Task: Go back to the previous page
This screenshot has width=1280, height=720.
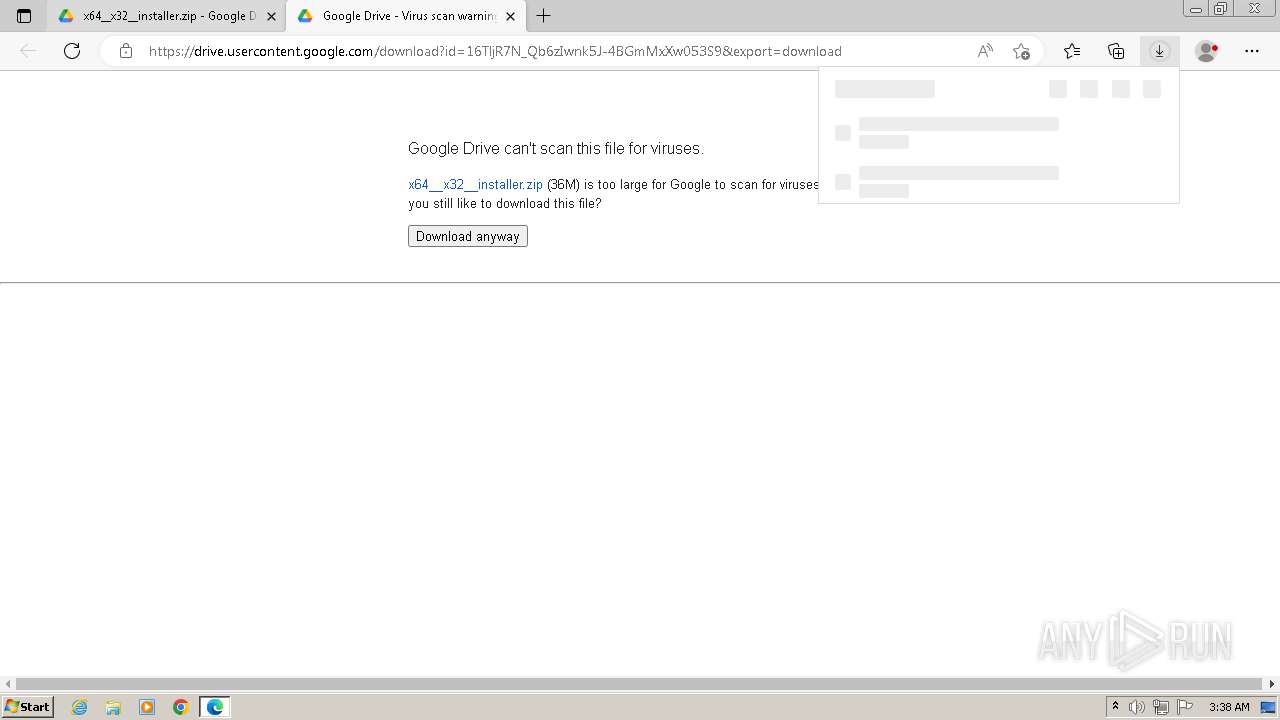Action: [28, 51]
